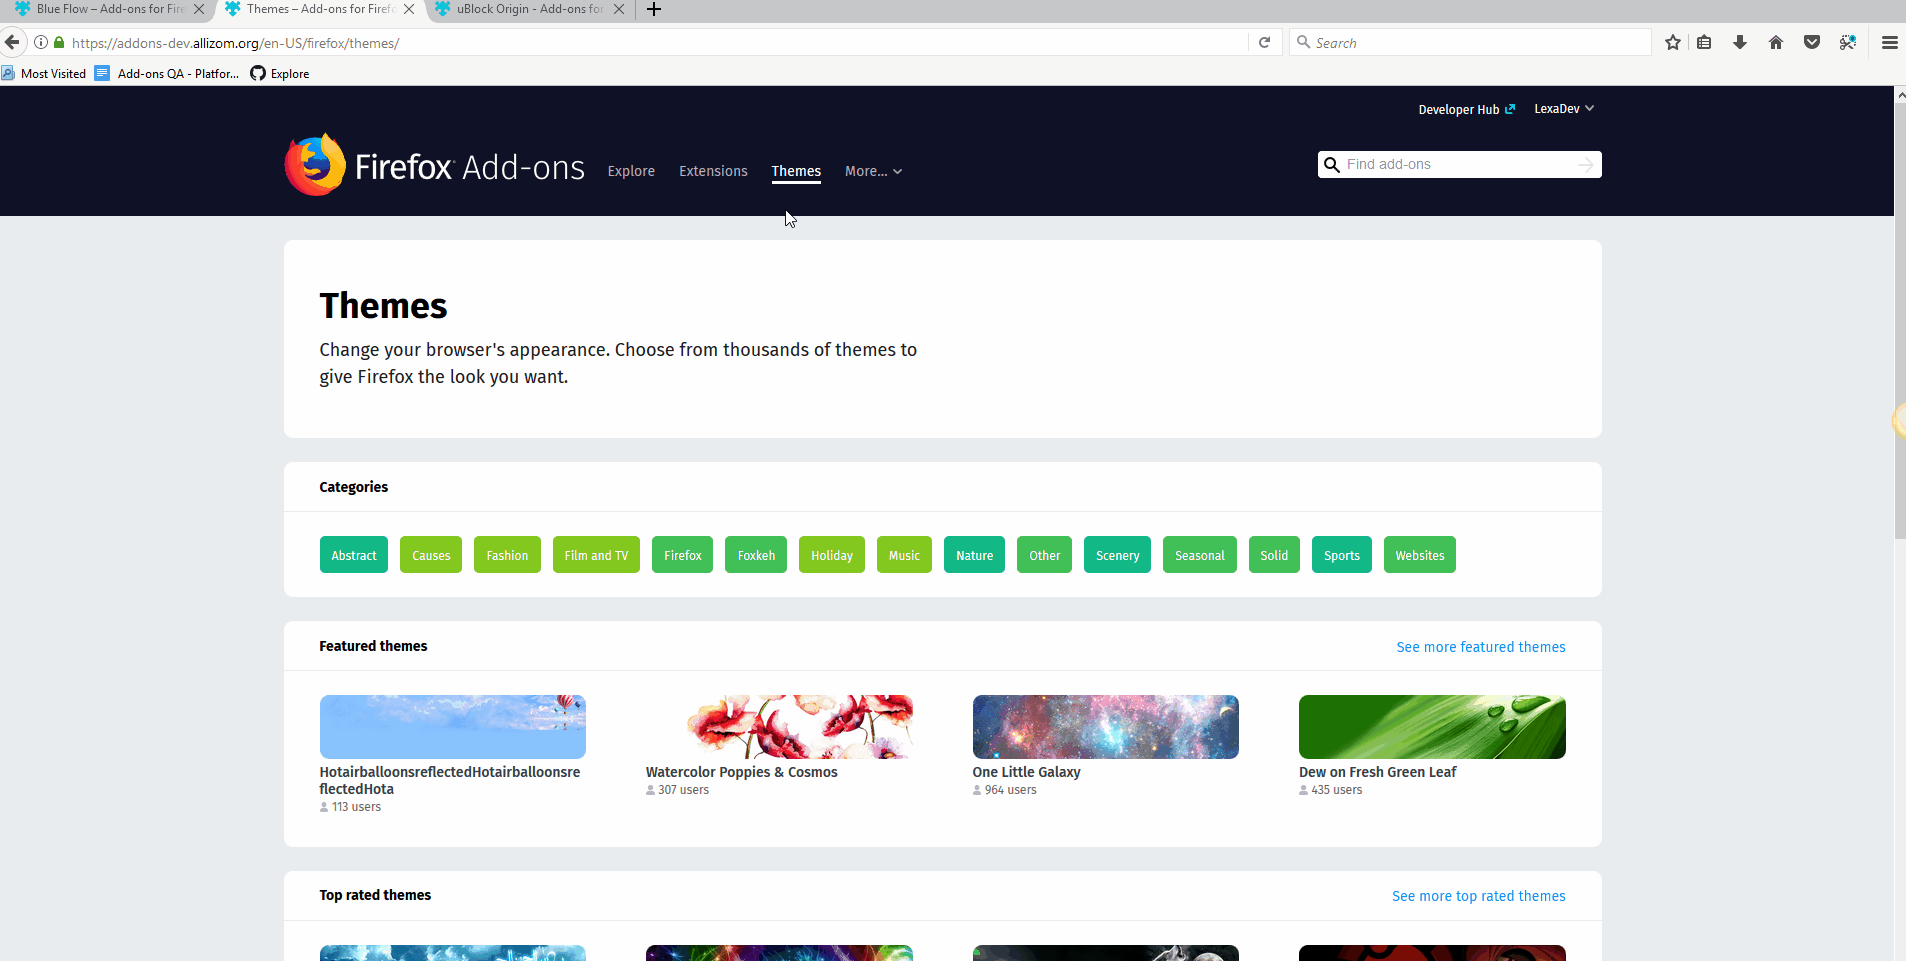Select the Music category
Viewport: 1906px width, 961px height.
[904, 555]
